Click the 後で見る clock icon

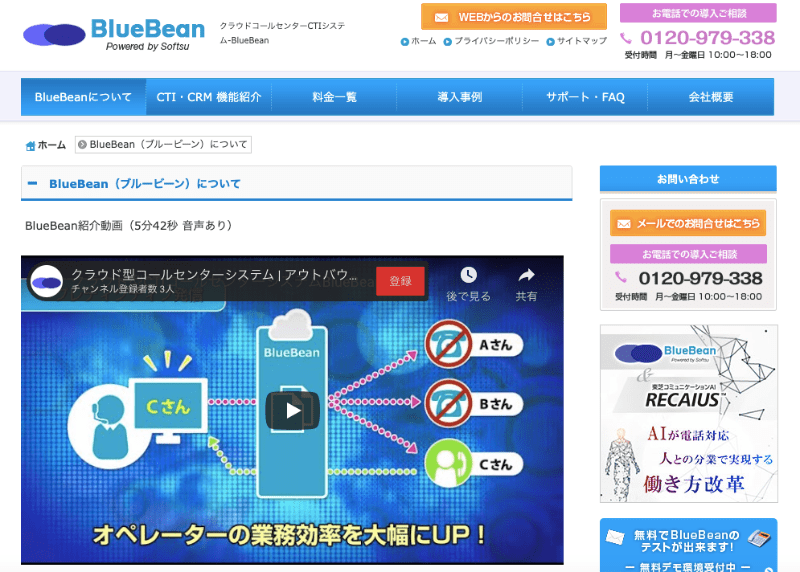pos(468,275)
